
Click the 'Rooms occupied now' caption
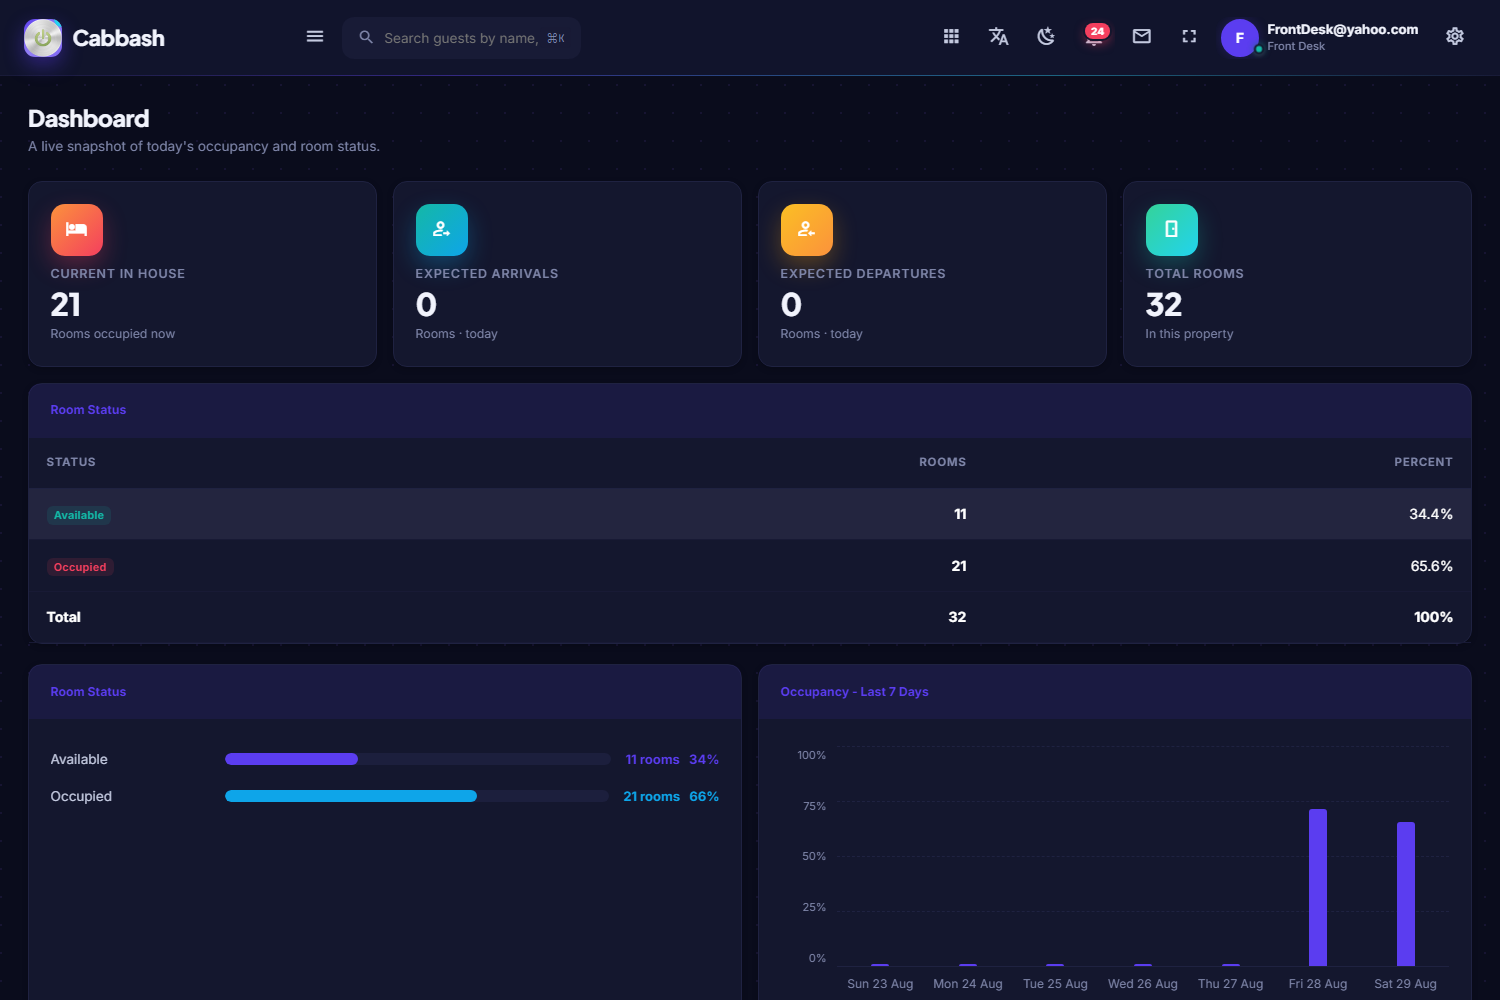point(113,334)
